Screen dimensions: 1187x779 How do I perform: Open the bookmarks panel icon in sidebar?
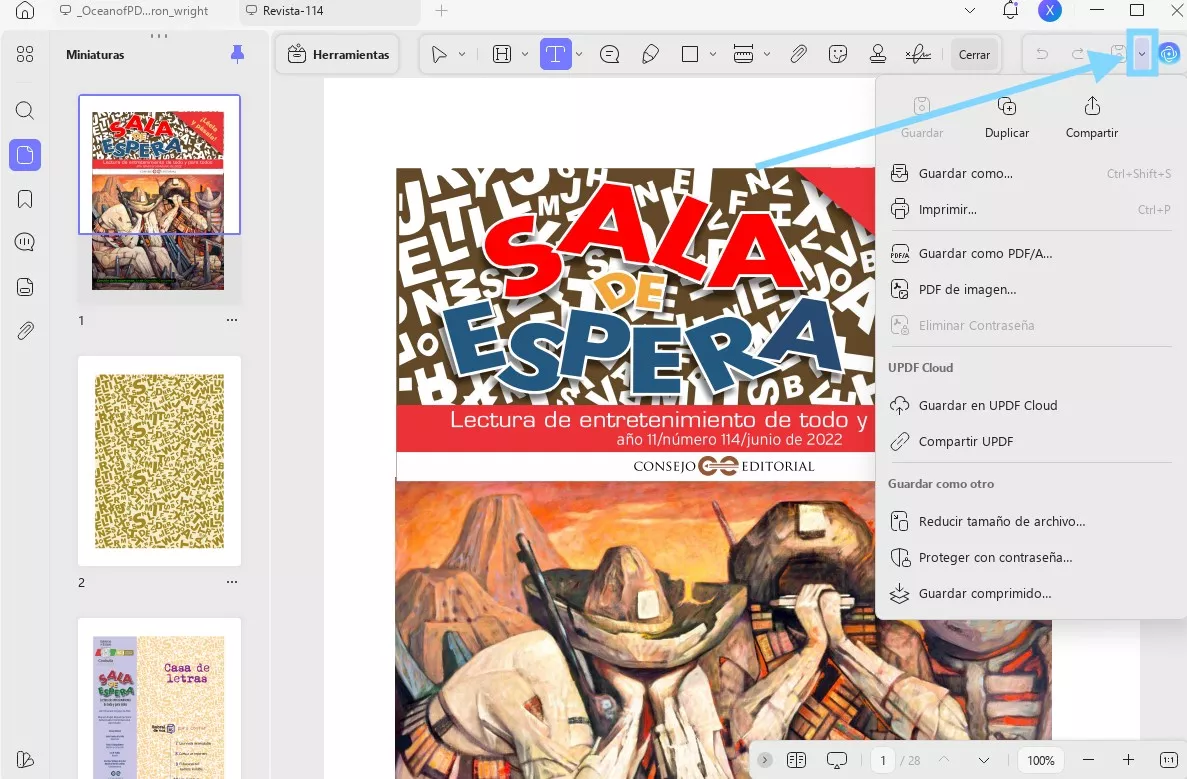[x=25, y=199]
